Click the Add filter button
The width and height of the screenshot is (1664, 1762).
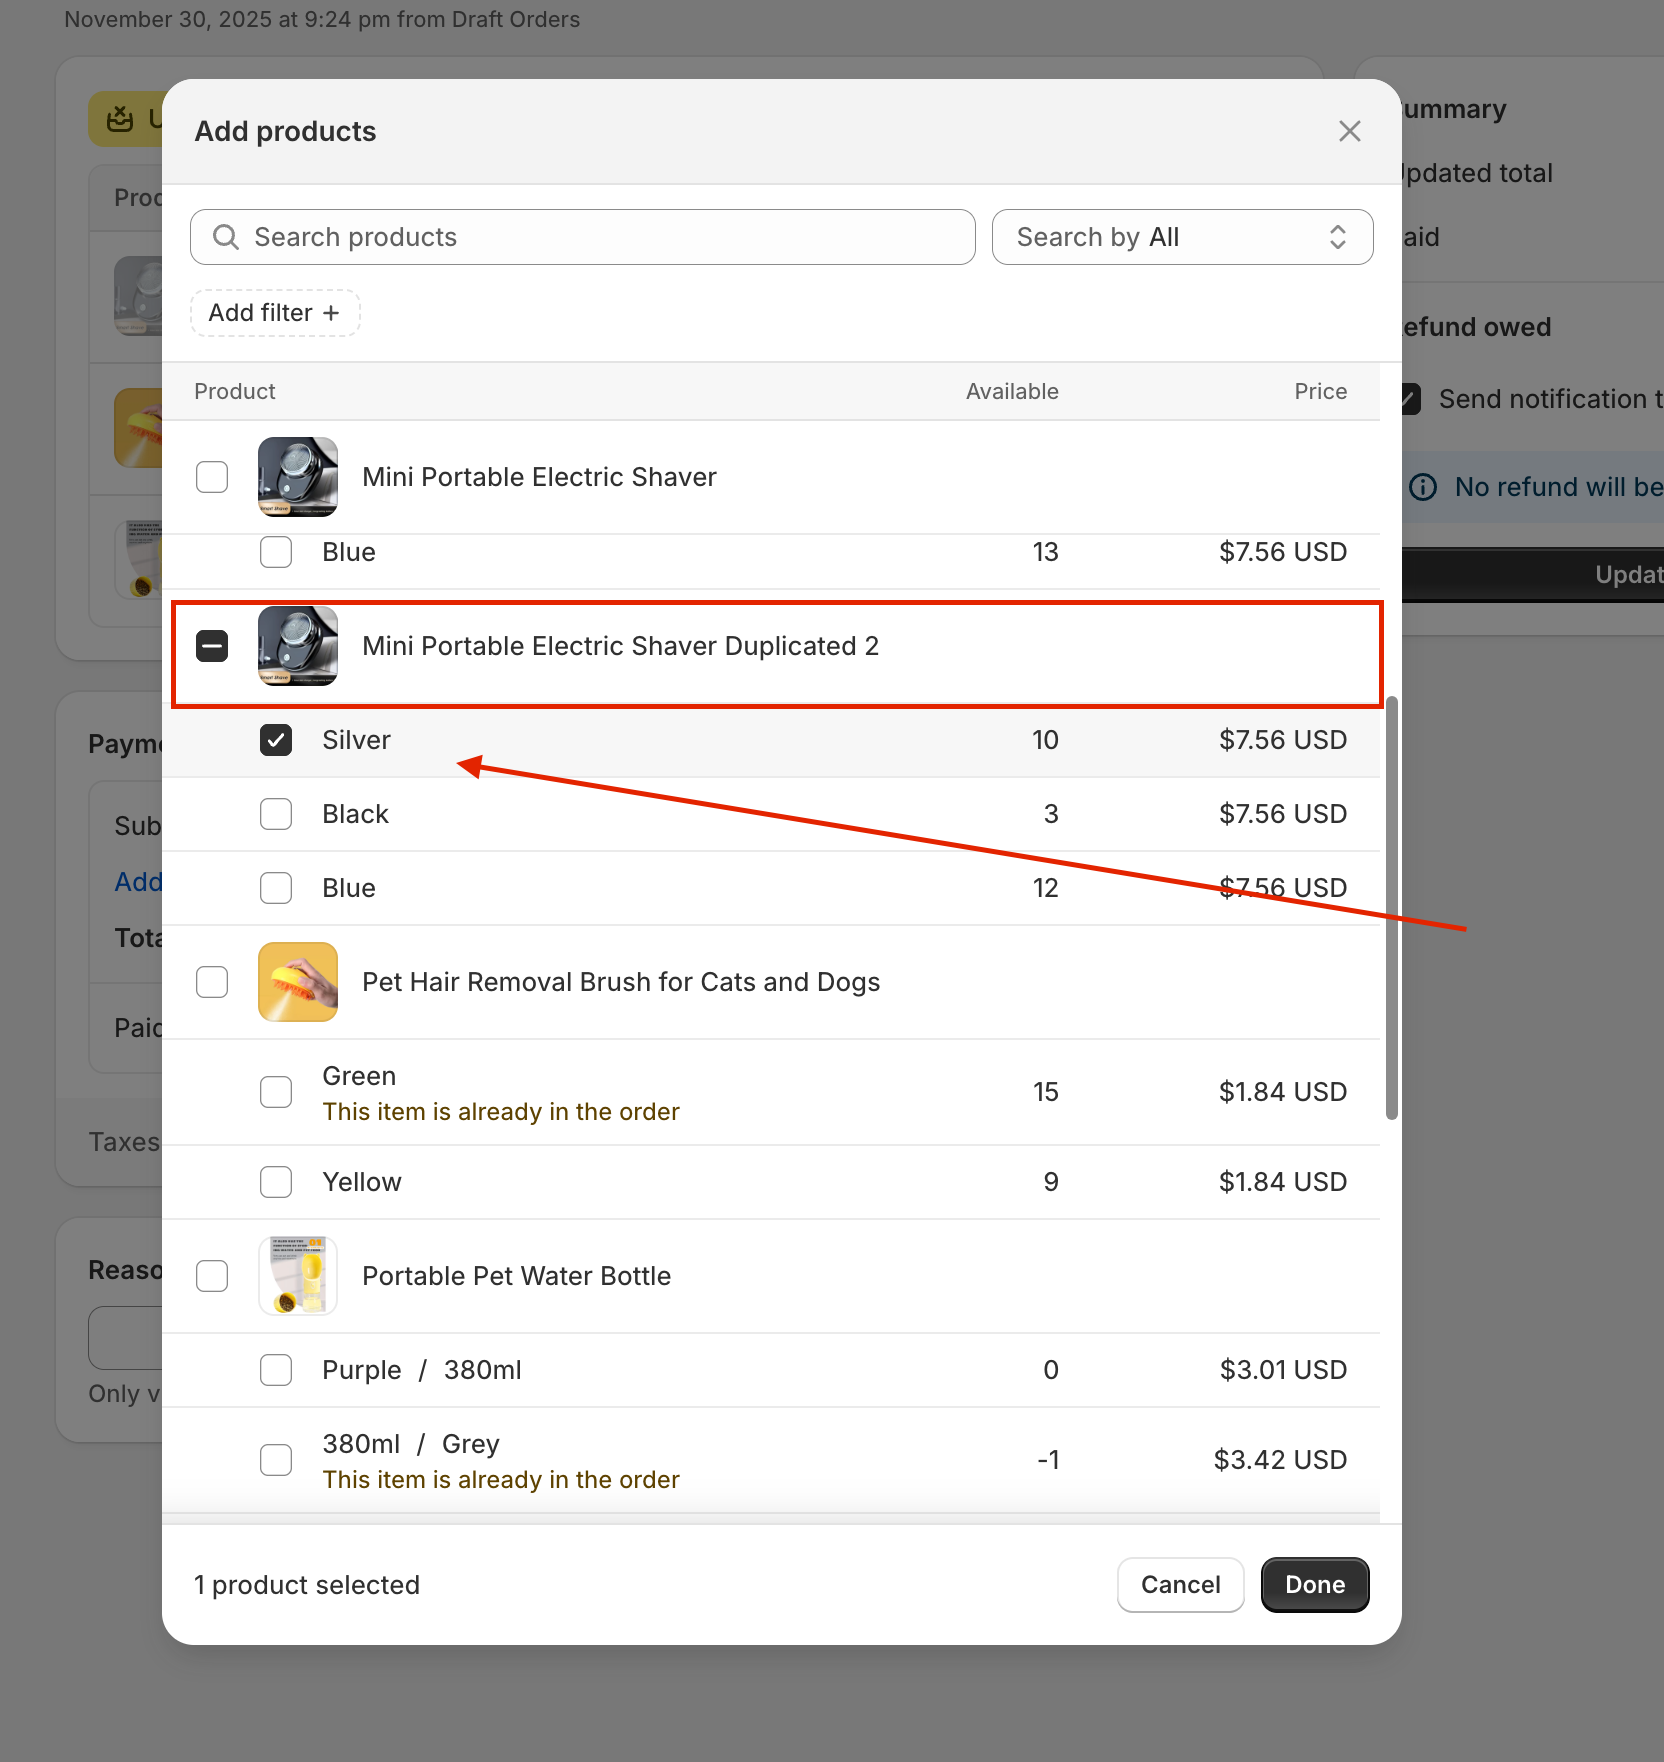point(275,313)
